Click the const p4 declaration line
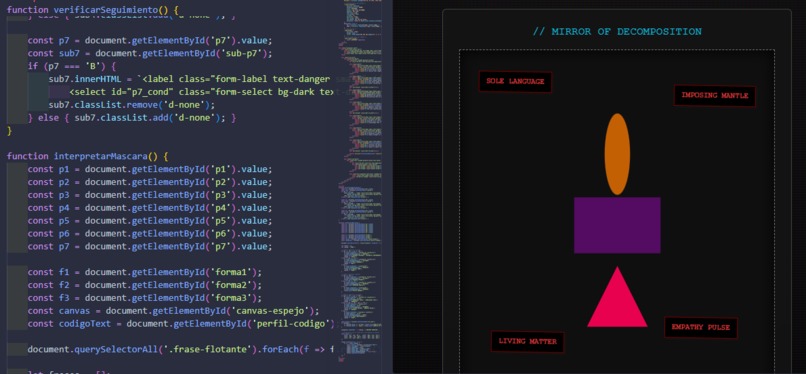806x374 pixels. click(x=150, y=208)
